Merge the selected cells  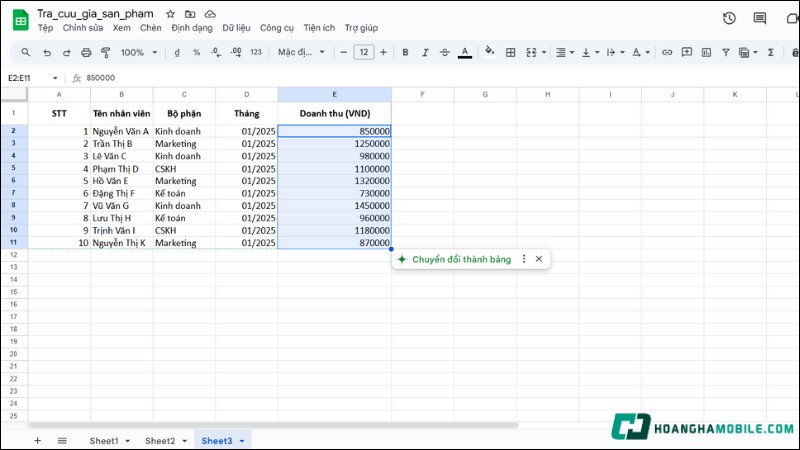[x=531, y=52]
